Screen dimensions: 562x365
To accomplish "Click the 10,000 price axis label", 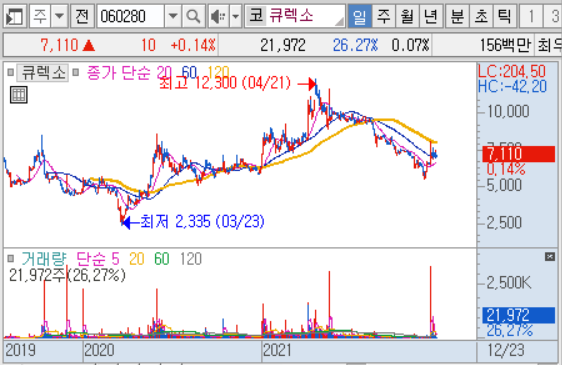I will coord(508,112).
